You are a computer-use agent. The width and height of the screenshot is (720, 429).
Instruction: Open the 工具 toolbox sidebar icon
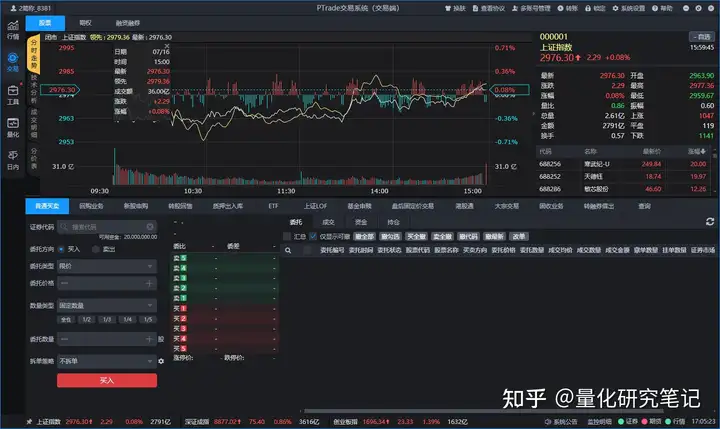pos(13,95)
